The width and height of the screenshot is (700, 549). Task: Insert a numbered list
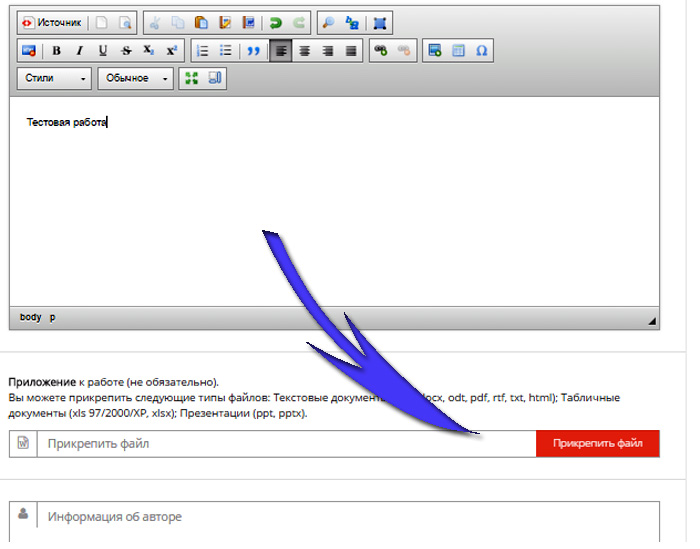click(x=203, y=50)
